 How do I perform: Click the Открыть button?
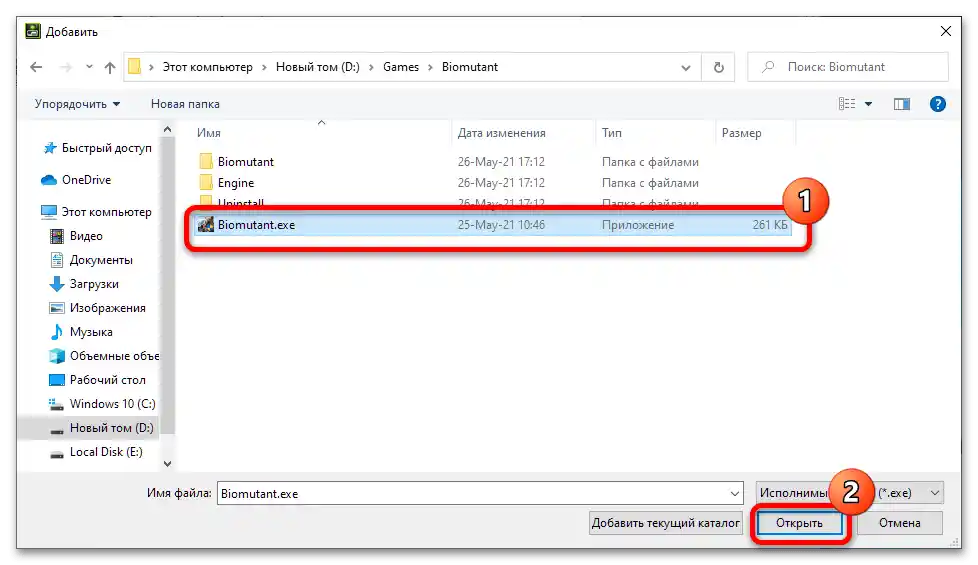(799, 523)
